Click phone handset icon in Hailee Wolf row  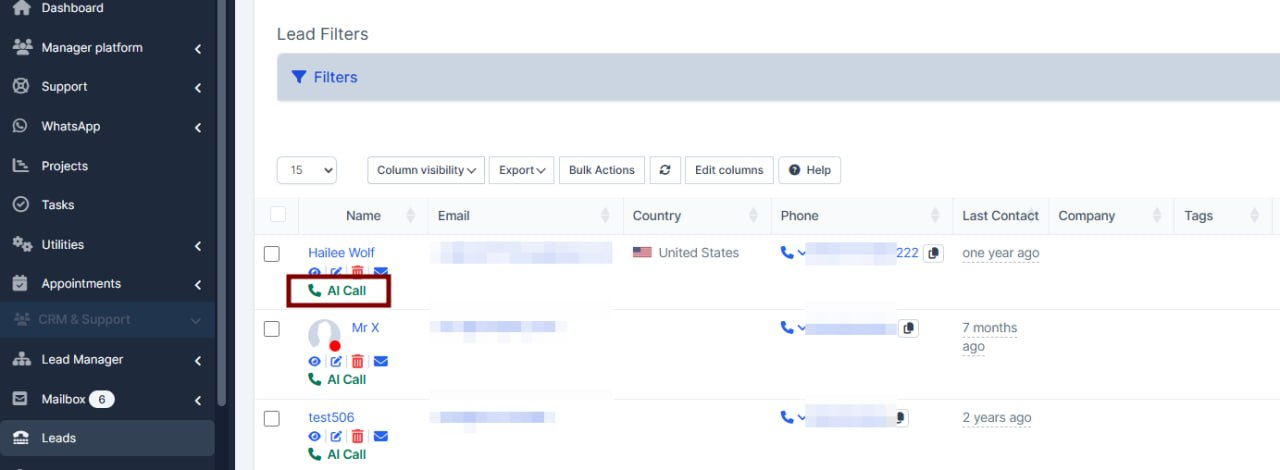(787, 253)
